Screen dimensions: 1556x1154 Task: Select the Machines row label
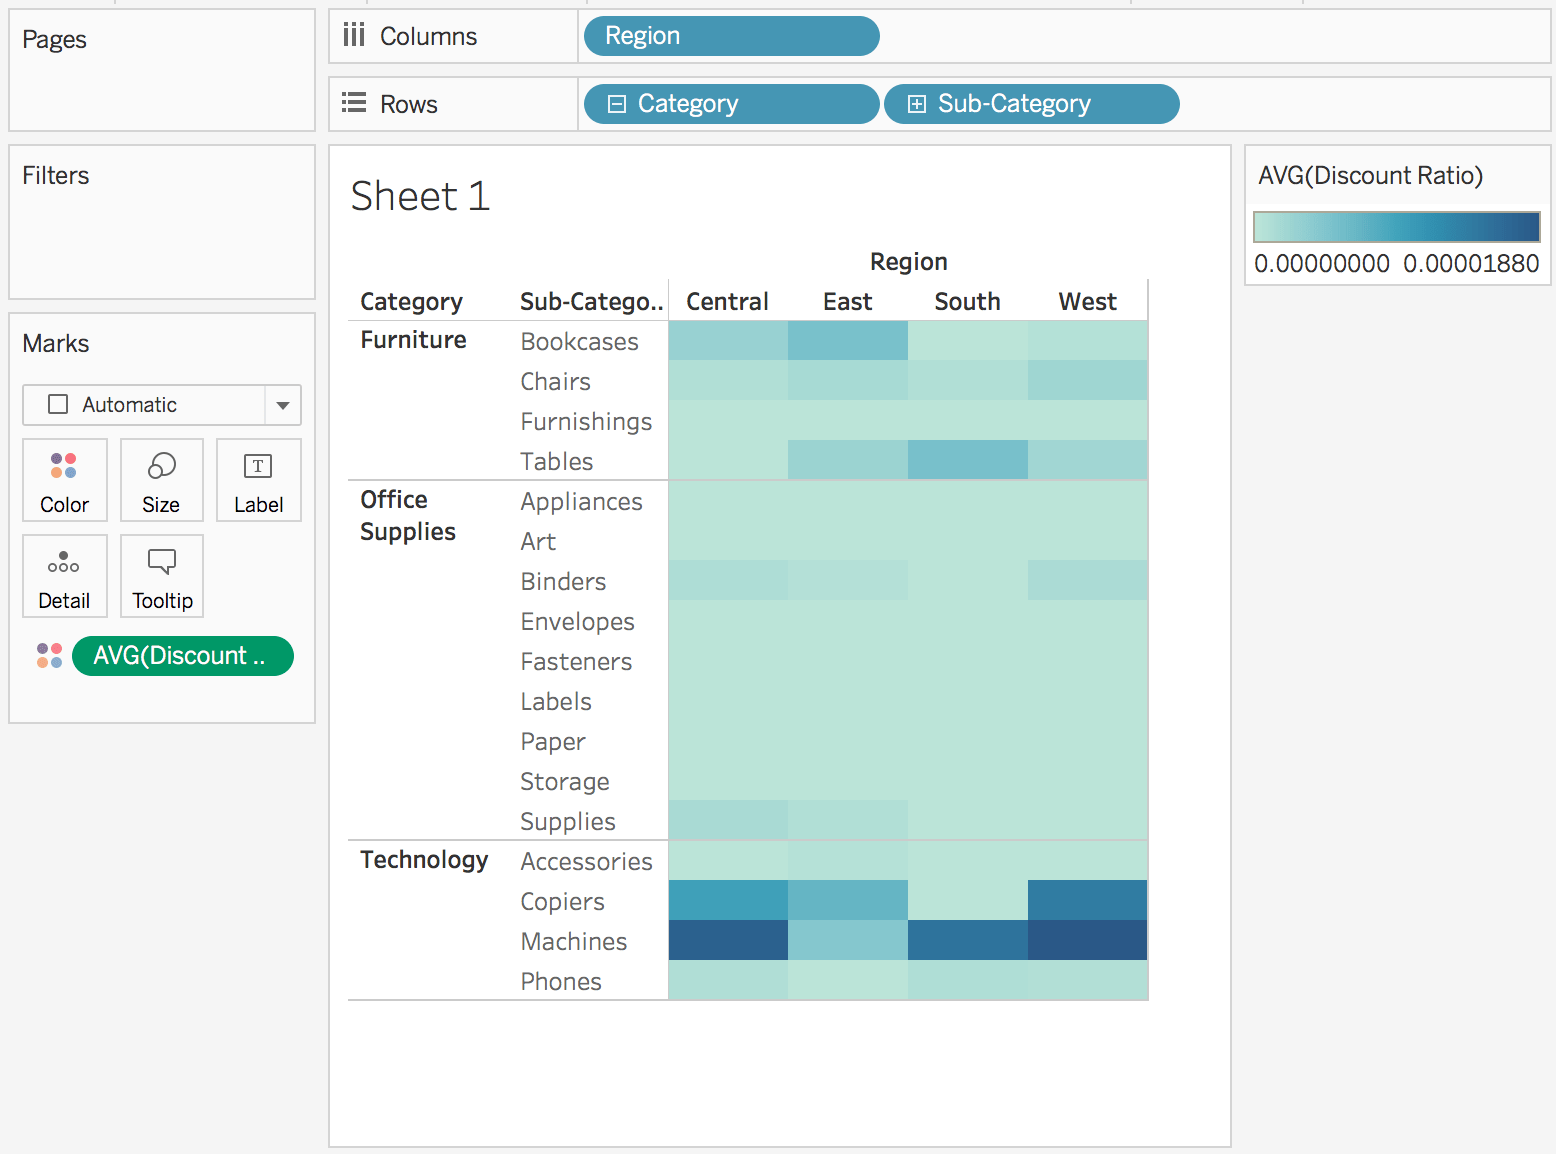click(574, 941)
